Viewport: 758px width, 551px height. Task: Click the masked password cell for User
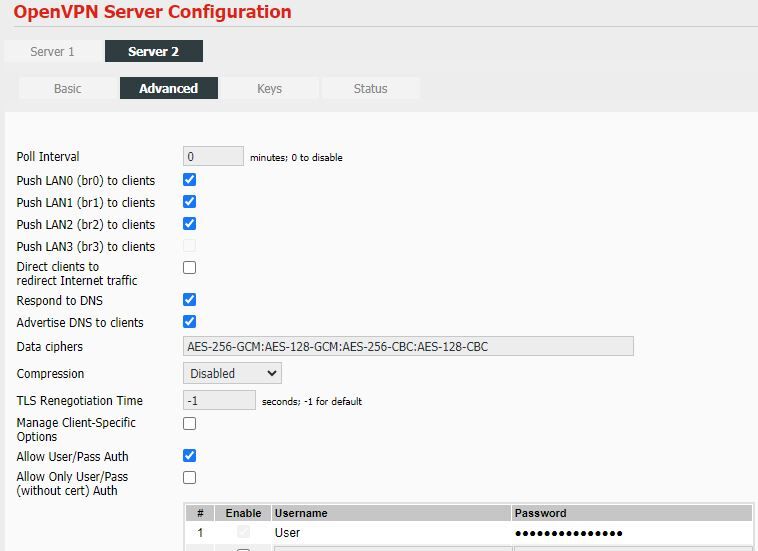coord(632,533)
